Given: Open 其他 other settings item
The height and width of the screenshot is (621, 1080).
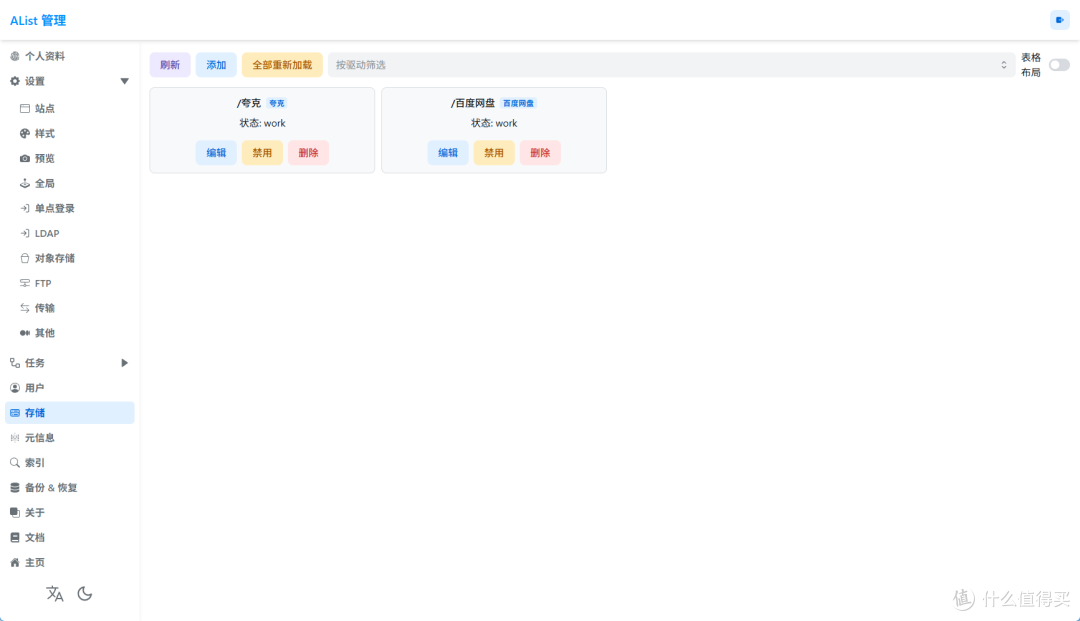Looking at the screenshot, I should click(74, 333).
